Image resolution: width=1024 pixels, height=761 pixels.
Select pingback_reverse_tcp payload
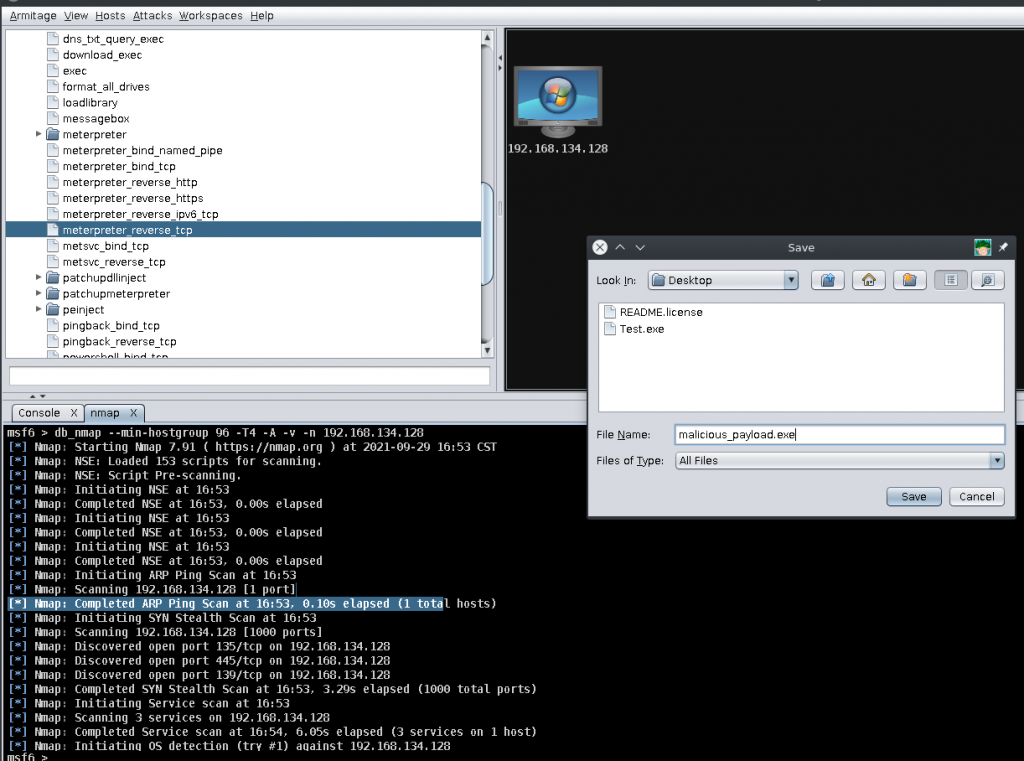pos(120,341)
